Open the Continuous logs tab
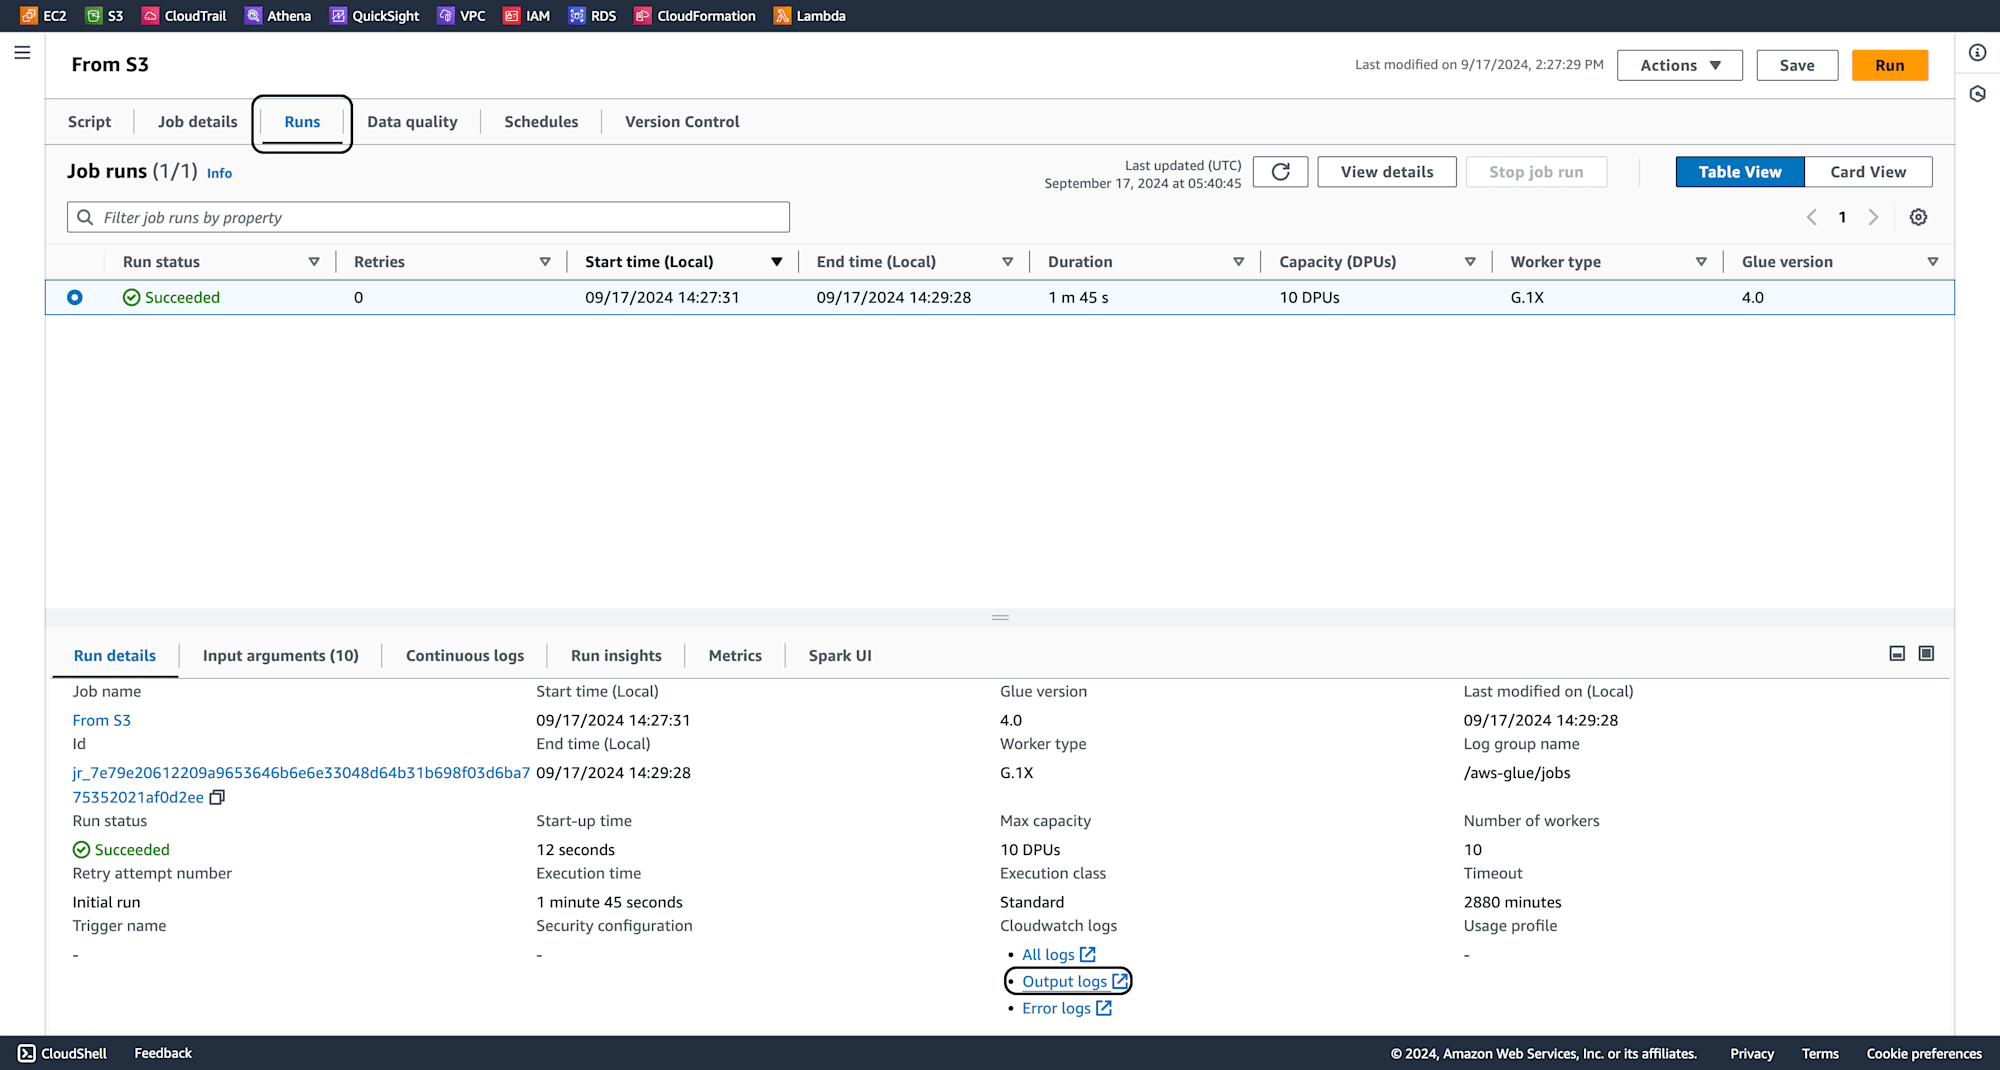This screenshot has height=1070, width=2000. (465, 656)
